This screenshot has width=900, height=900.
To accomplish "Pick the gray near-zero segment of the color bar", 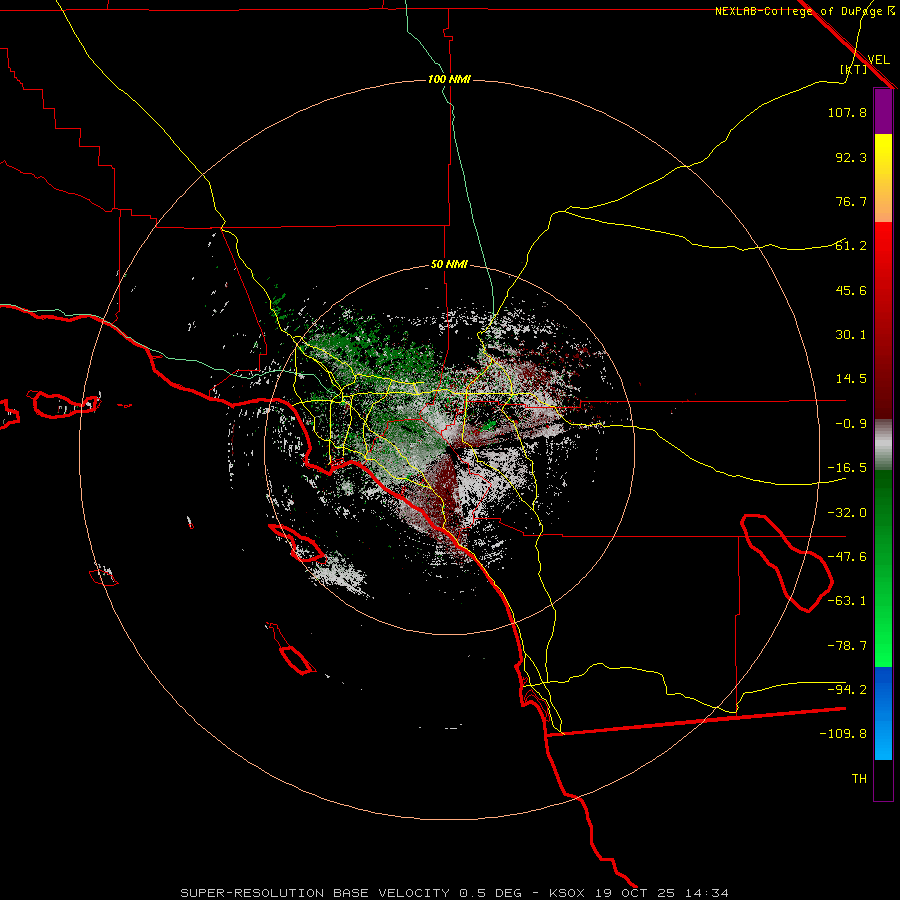I will click(883, 445).
